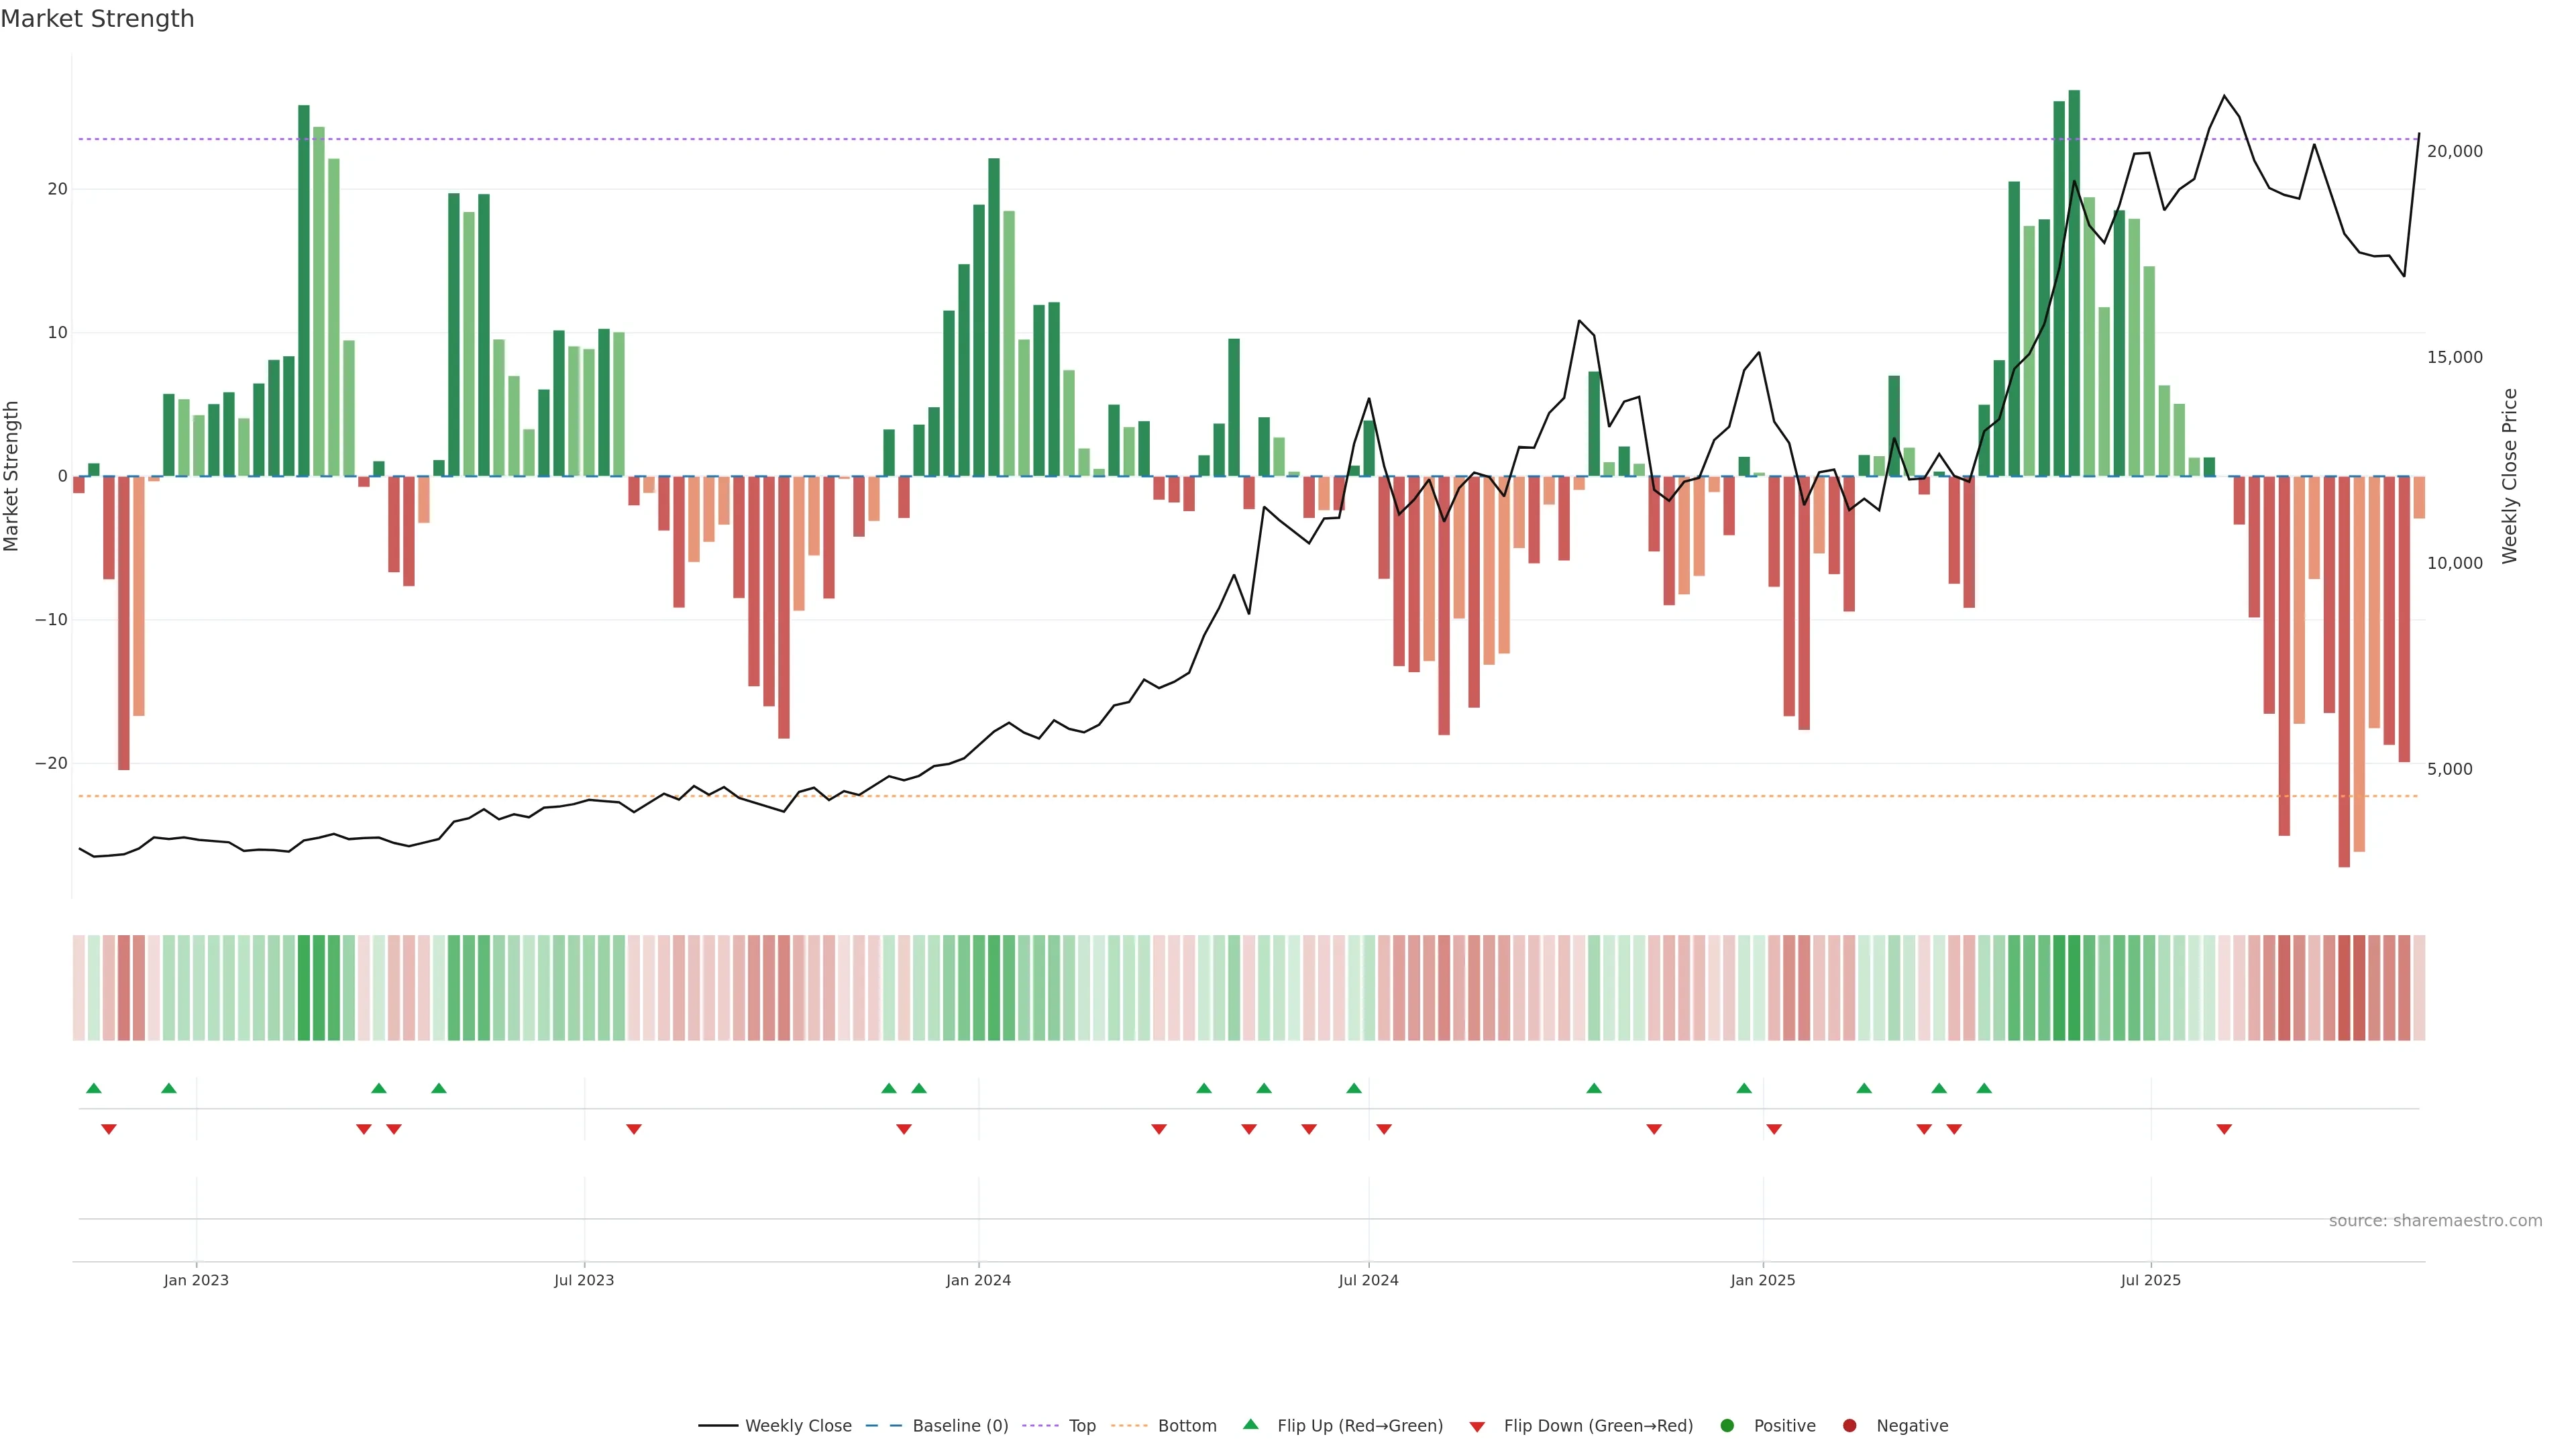Click the Weekly Close Price axis title
This screenshot has height=1449, width=2576.
pos(2510,476)
